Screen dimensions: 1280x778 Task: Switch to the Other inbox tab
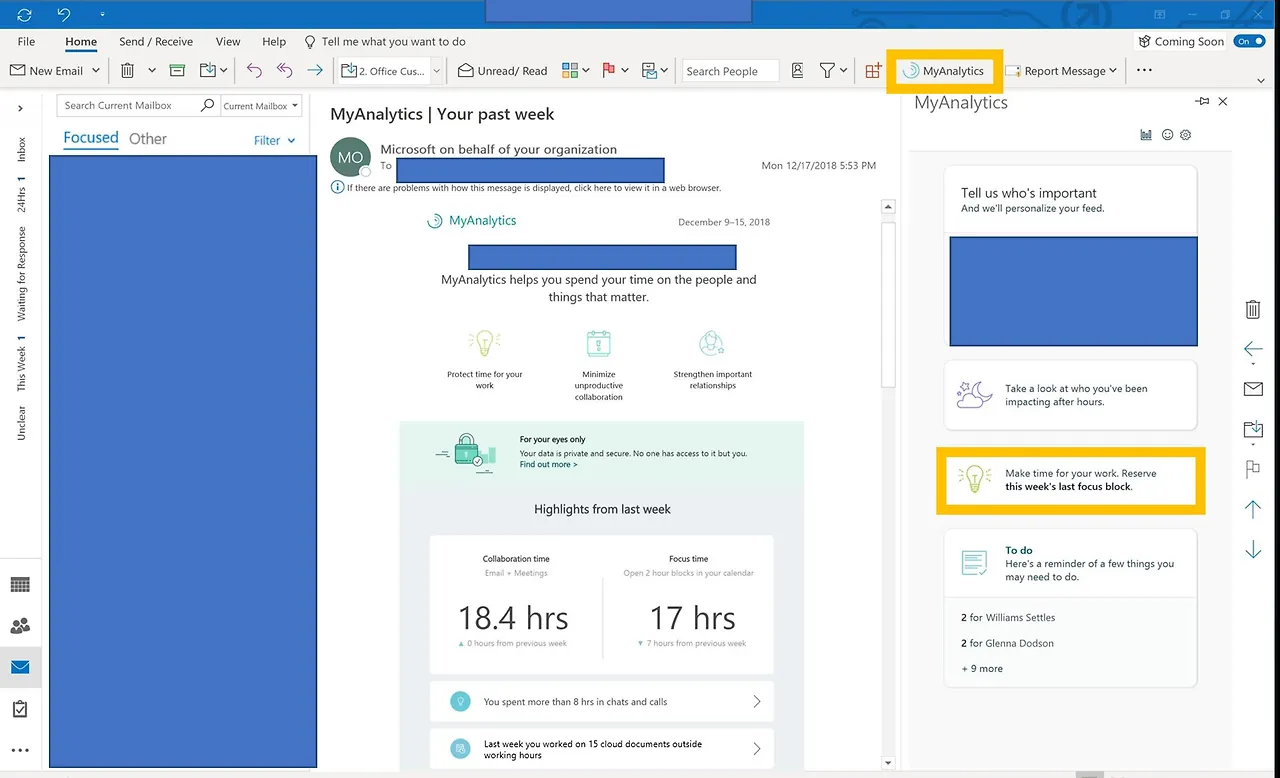[x=148, y=139]
